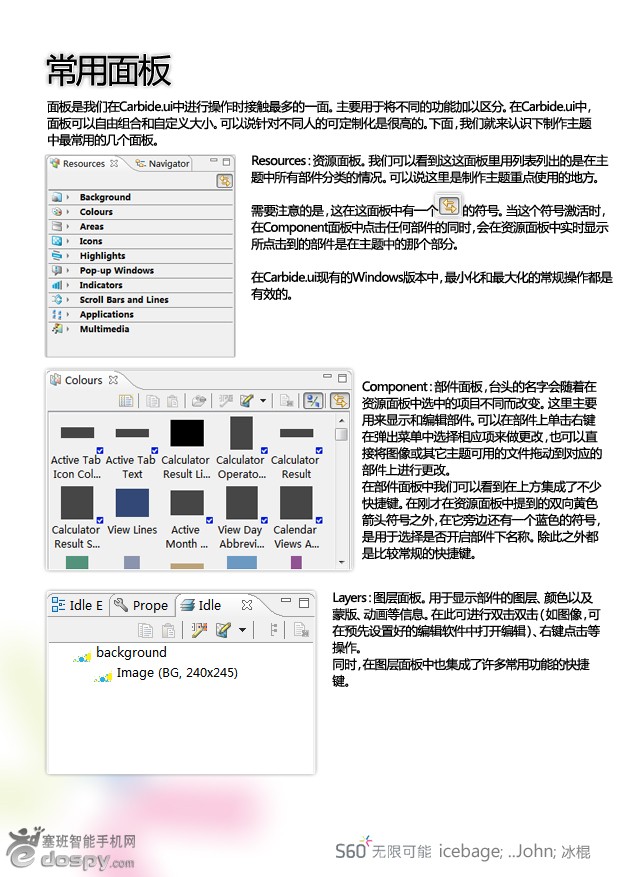
Task: Select the Colours tab in component panel
Action: (83, 380)
